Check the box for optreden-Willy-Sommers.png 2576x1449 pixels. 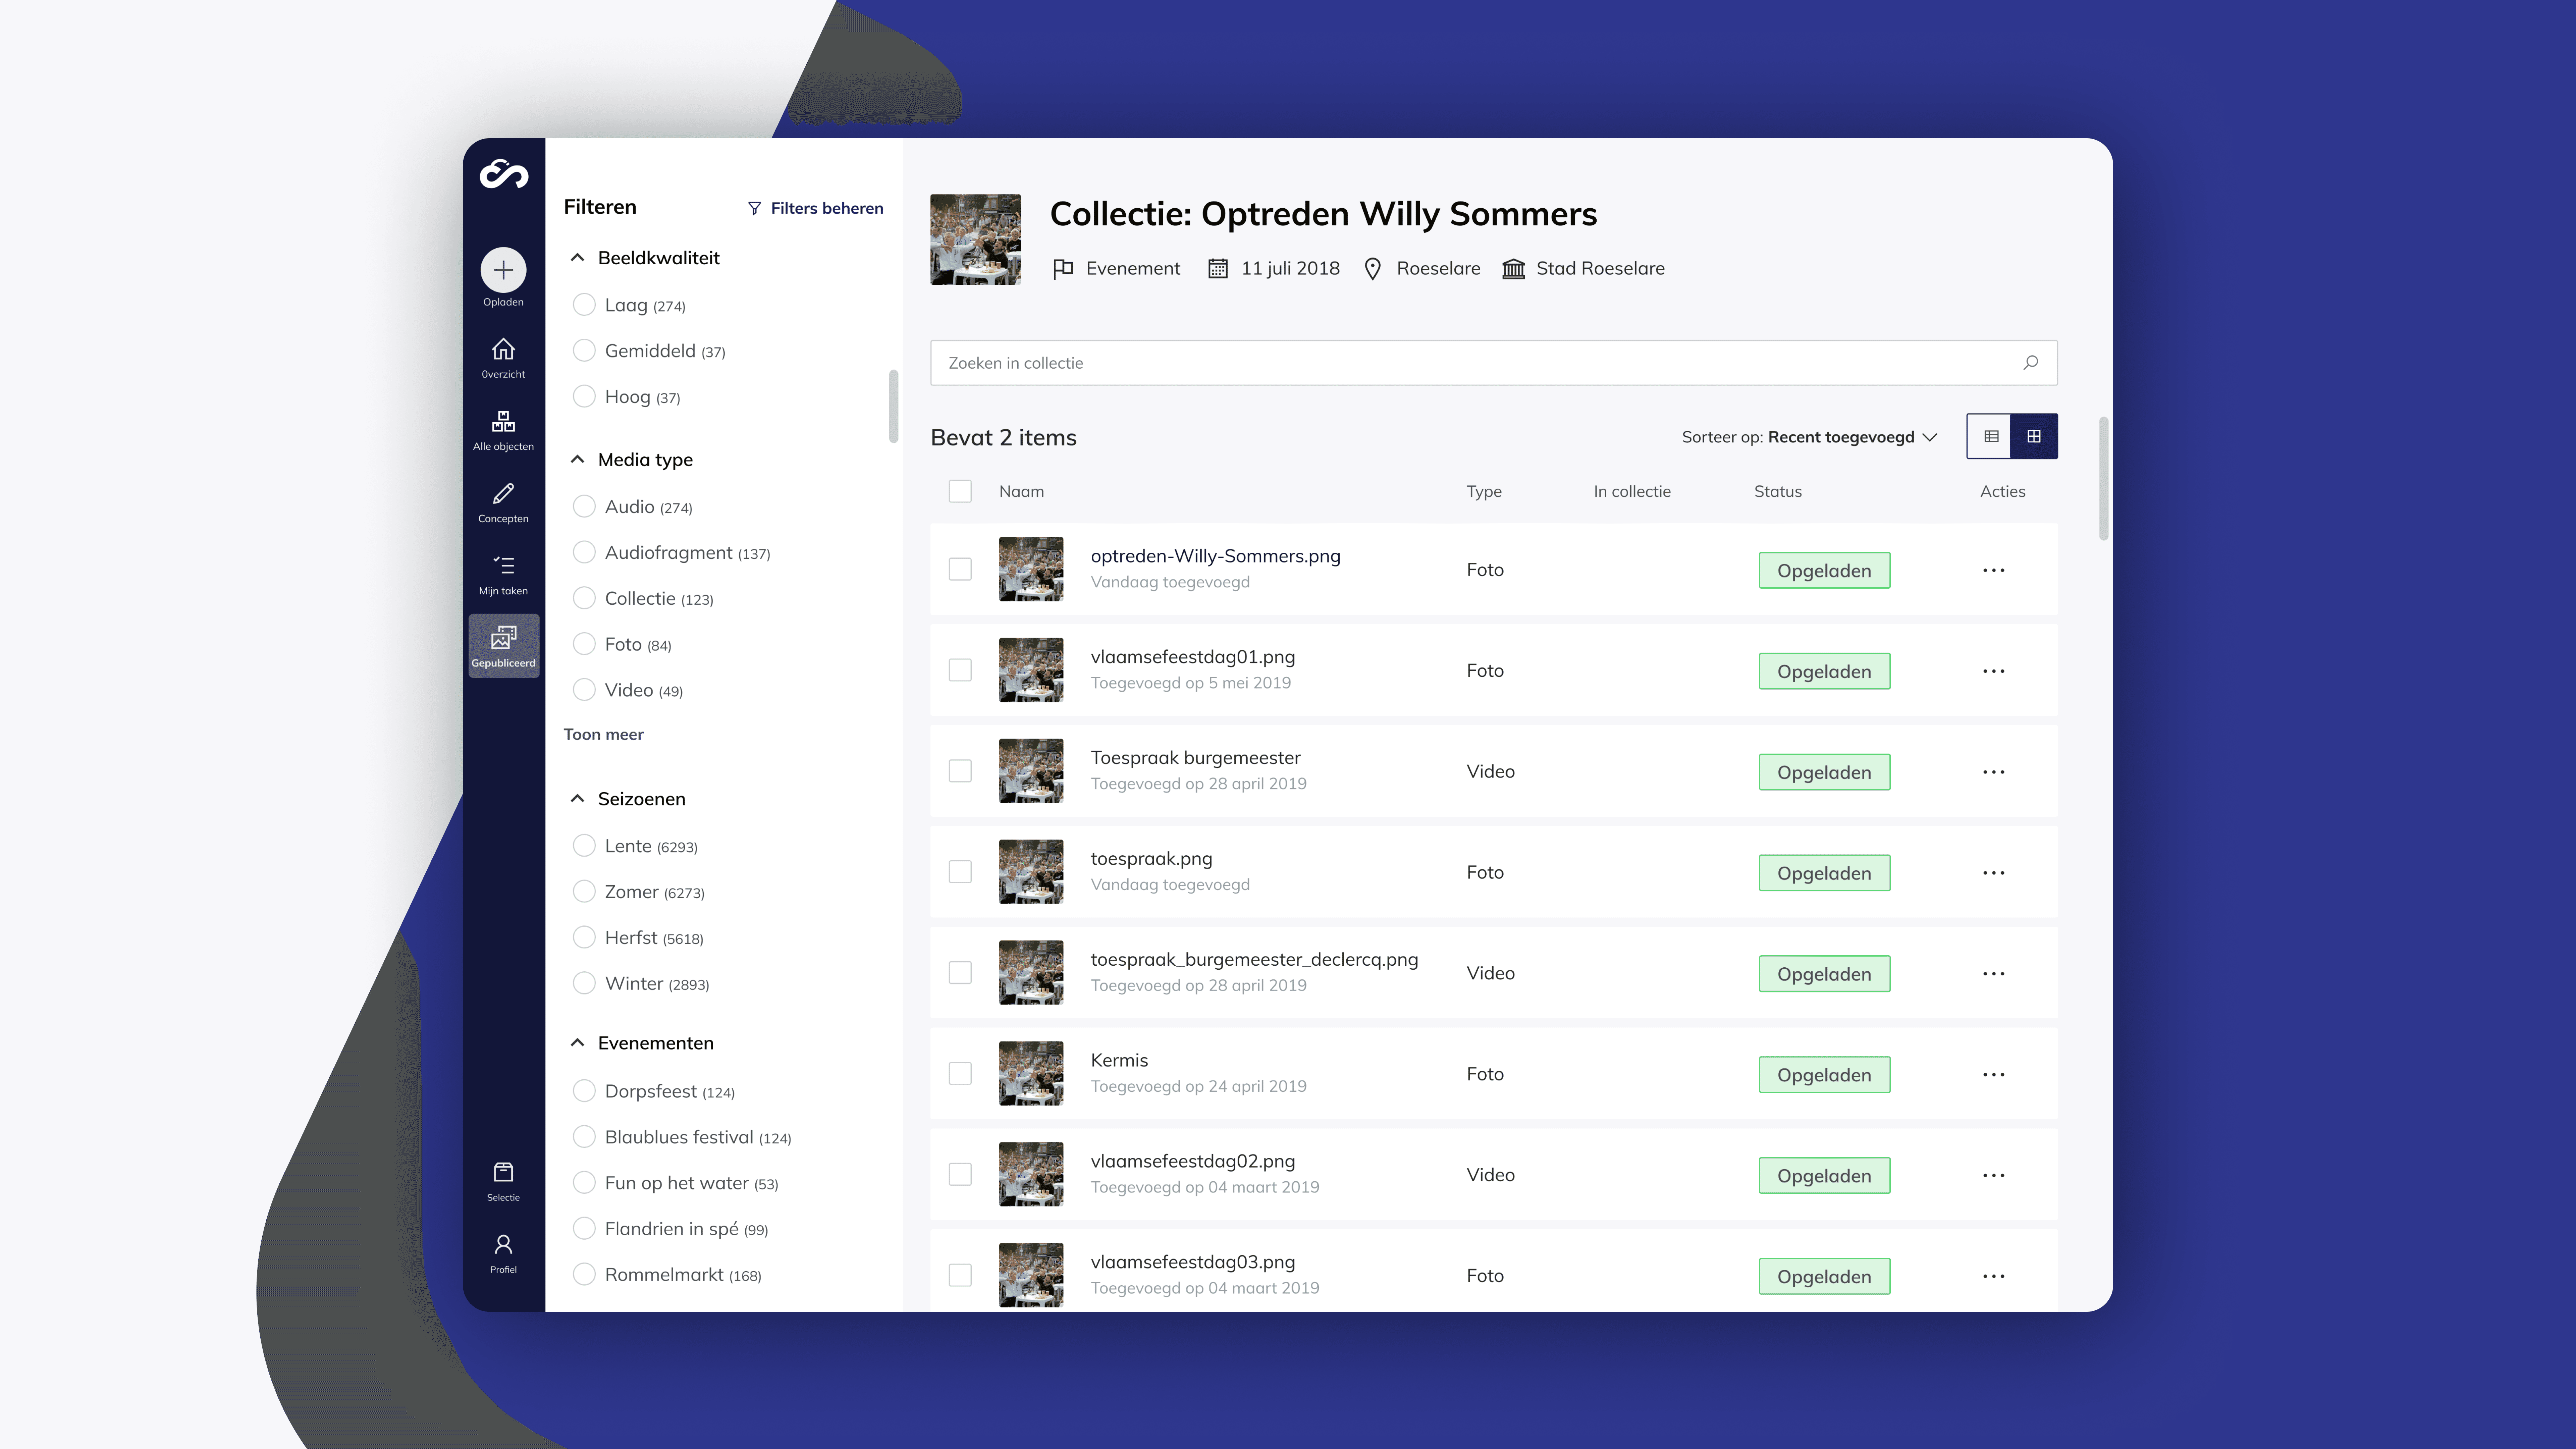[x=960, y=569]
